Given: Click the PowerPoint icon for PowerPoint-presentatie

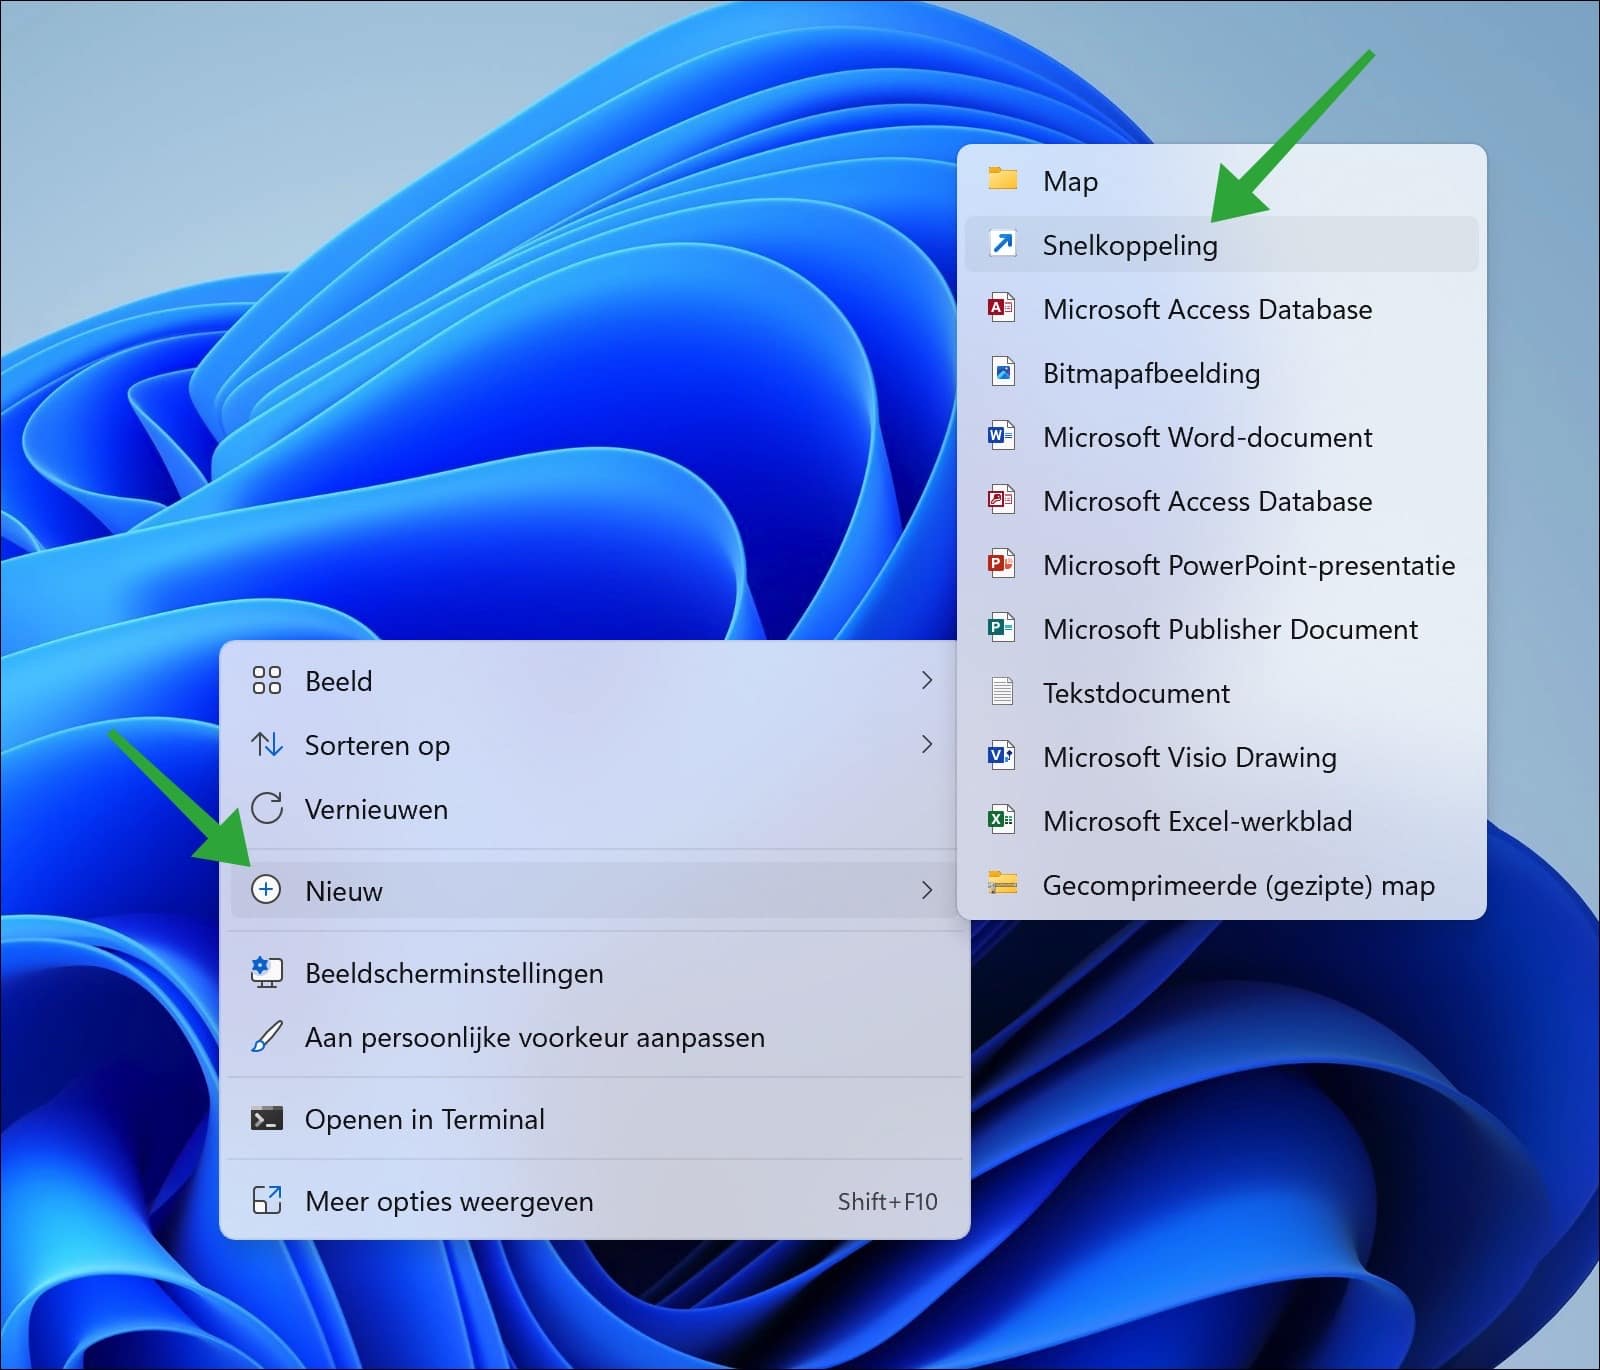Looking at the screenshot, I should pos(1002,564).
